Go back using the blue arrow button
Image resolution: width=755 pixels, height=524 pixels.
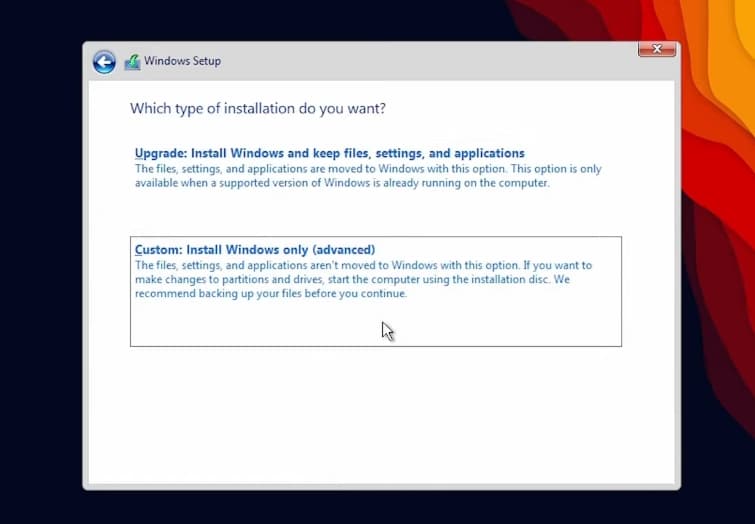pyautogui.click(x=104, y=62)
